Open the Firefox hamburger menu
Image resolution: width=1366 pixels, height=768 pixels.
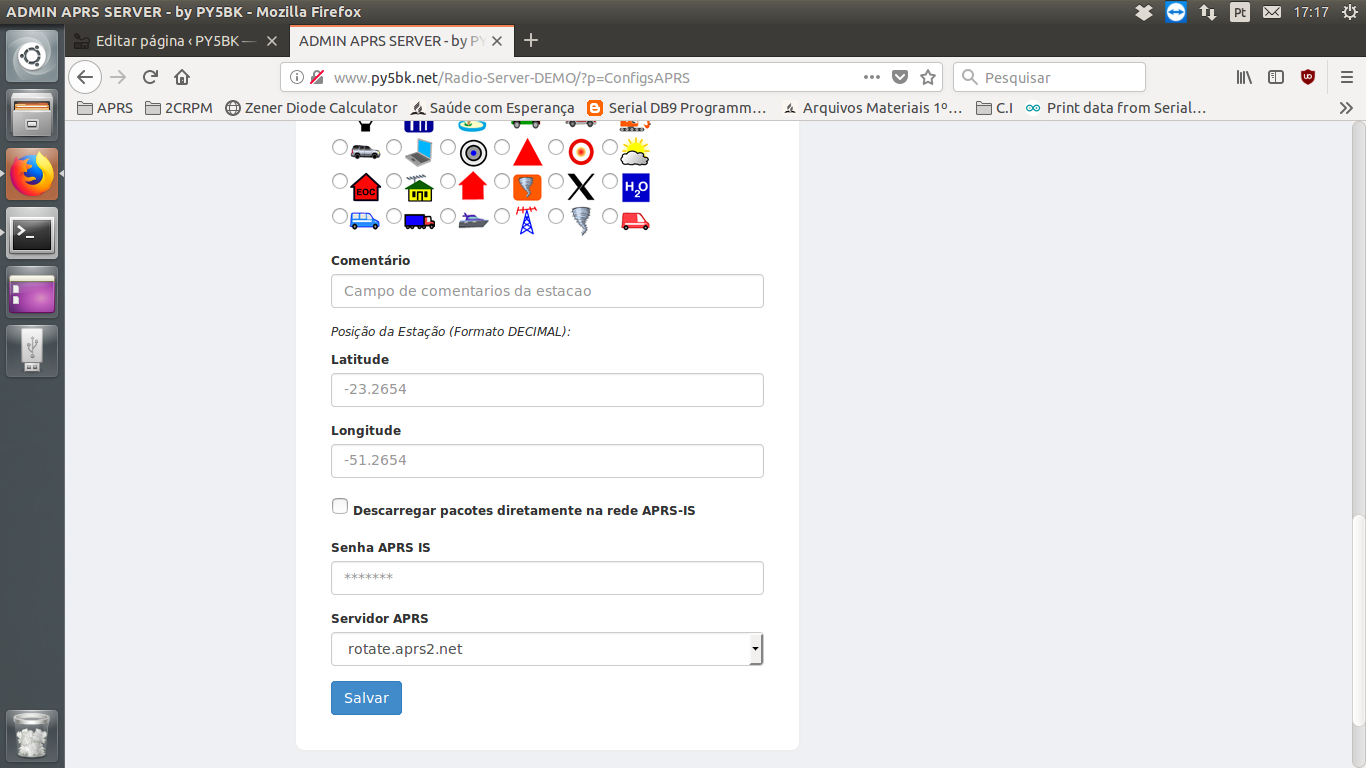1347,77
